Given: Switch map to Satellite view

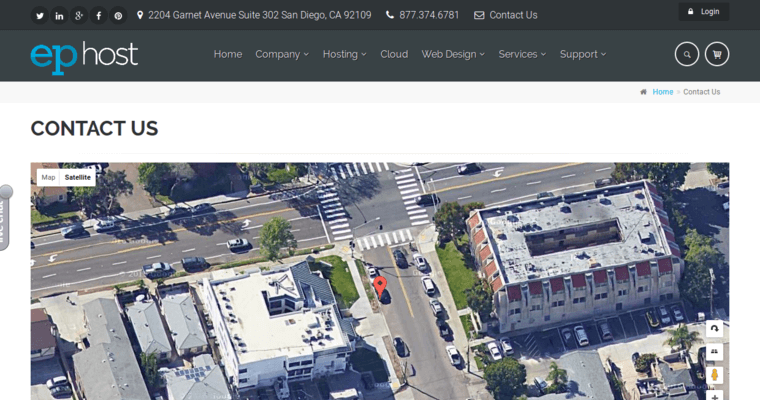Looking at the screenshot, I should (78, 177).
